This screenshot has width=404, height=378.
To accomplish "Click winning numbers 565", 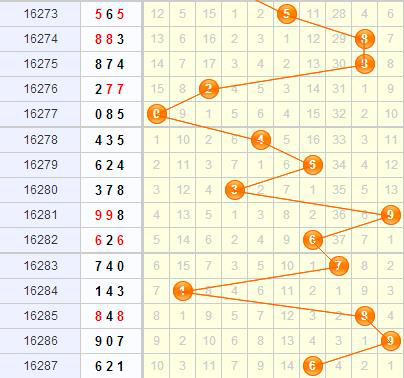I will 109,14.
